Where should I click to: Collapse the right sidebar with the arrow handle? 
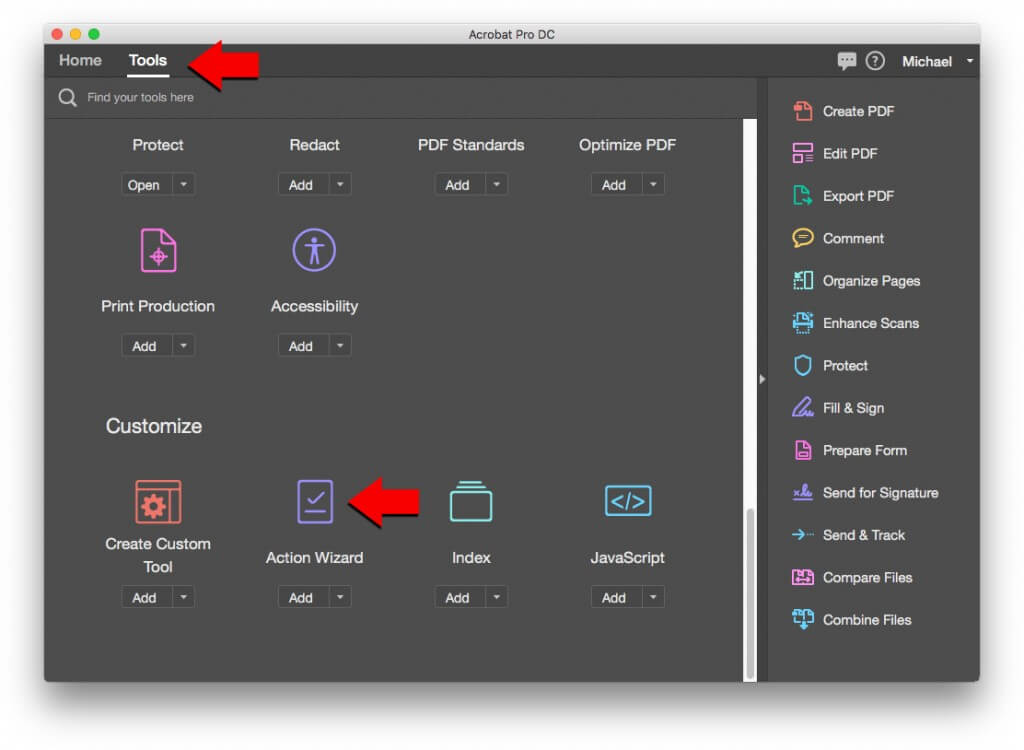pyautogui.click(x=762, y=379)
